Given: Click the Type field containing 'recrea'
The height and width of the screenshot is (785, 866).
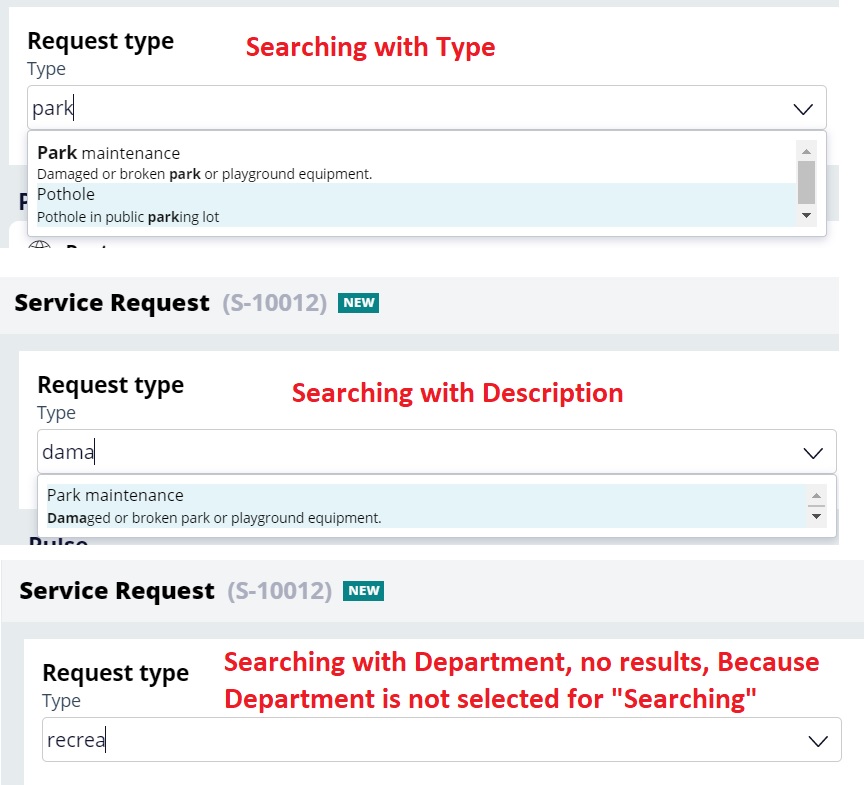Looking at the screenshot, I should 300,740.
